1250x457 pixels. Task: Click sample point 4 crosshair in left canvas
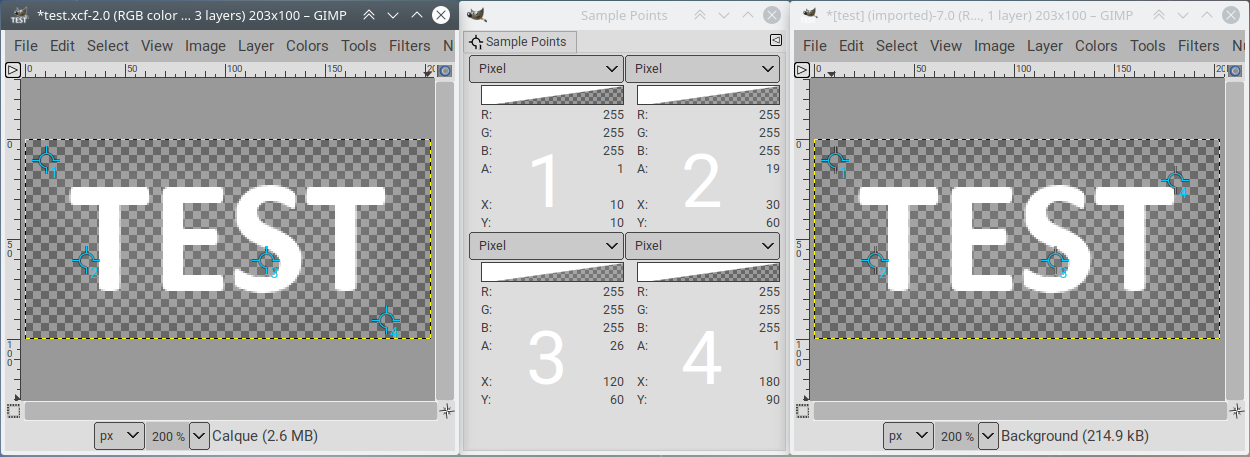coord(386,320)
